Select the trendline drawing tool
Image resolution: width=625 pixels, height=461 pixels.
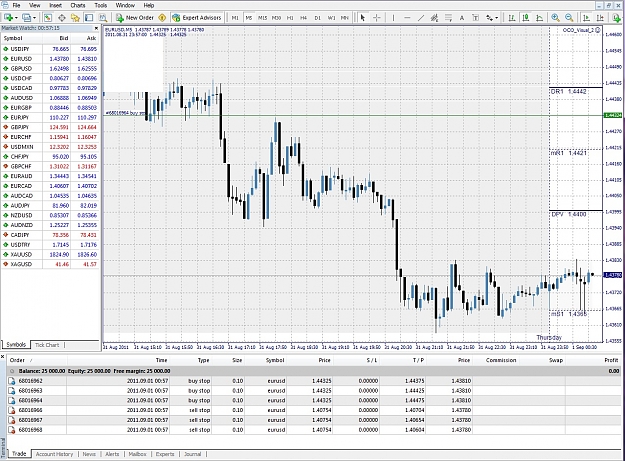pos(421,18)
